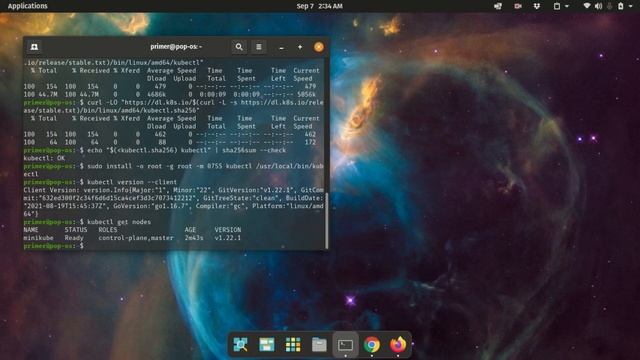The image size is (640, 360).
Task: Click the terminal window vertical scrollbar
Action: (x=327, y=221)
